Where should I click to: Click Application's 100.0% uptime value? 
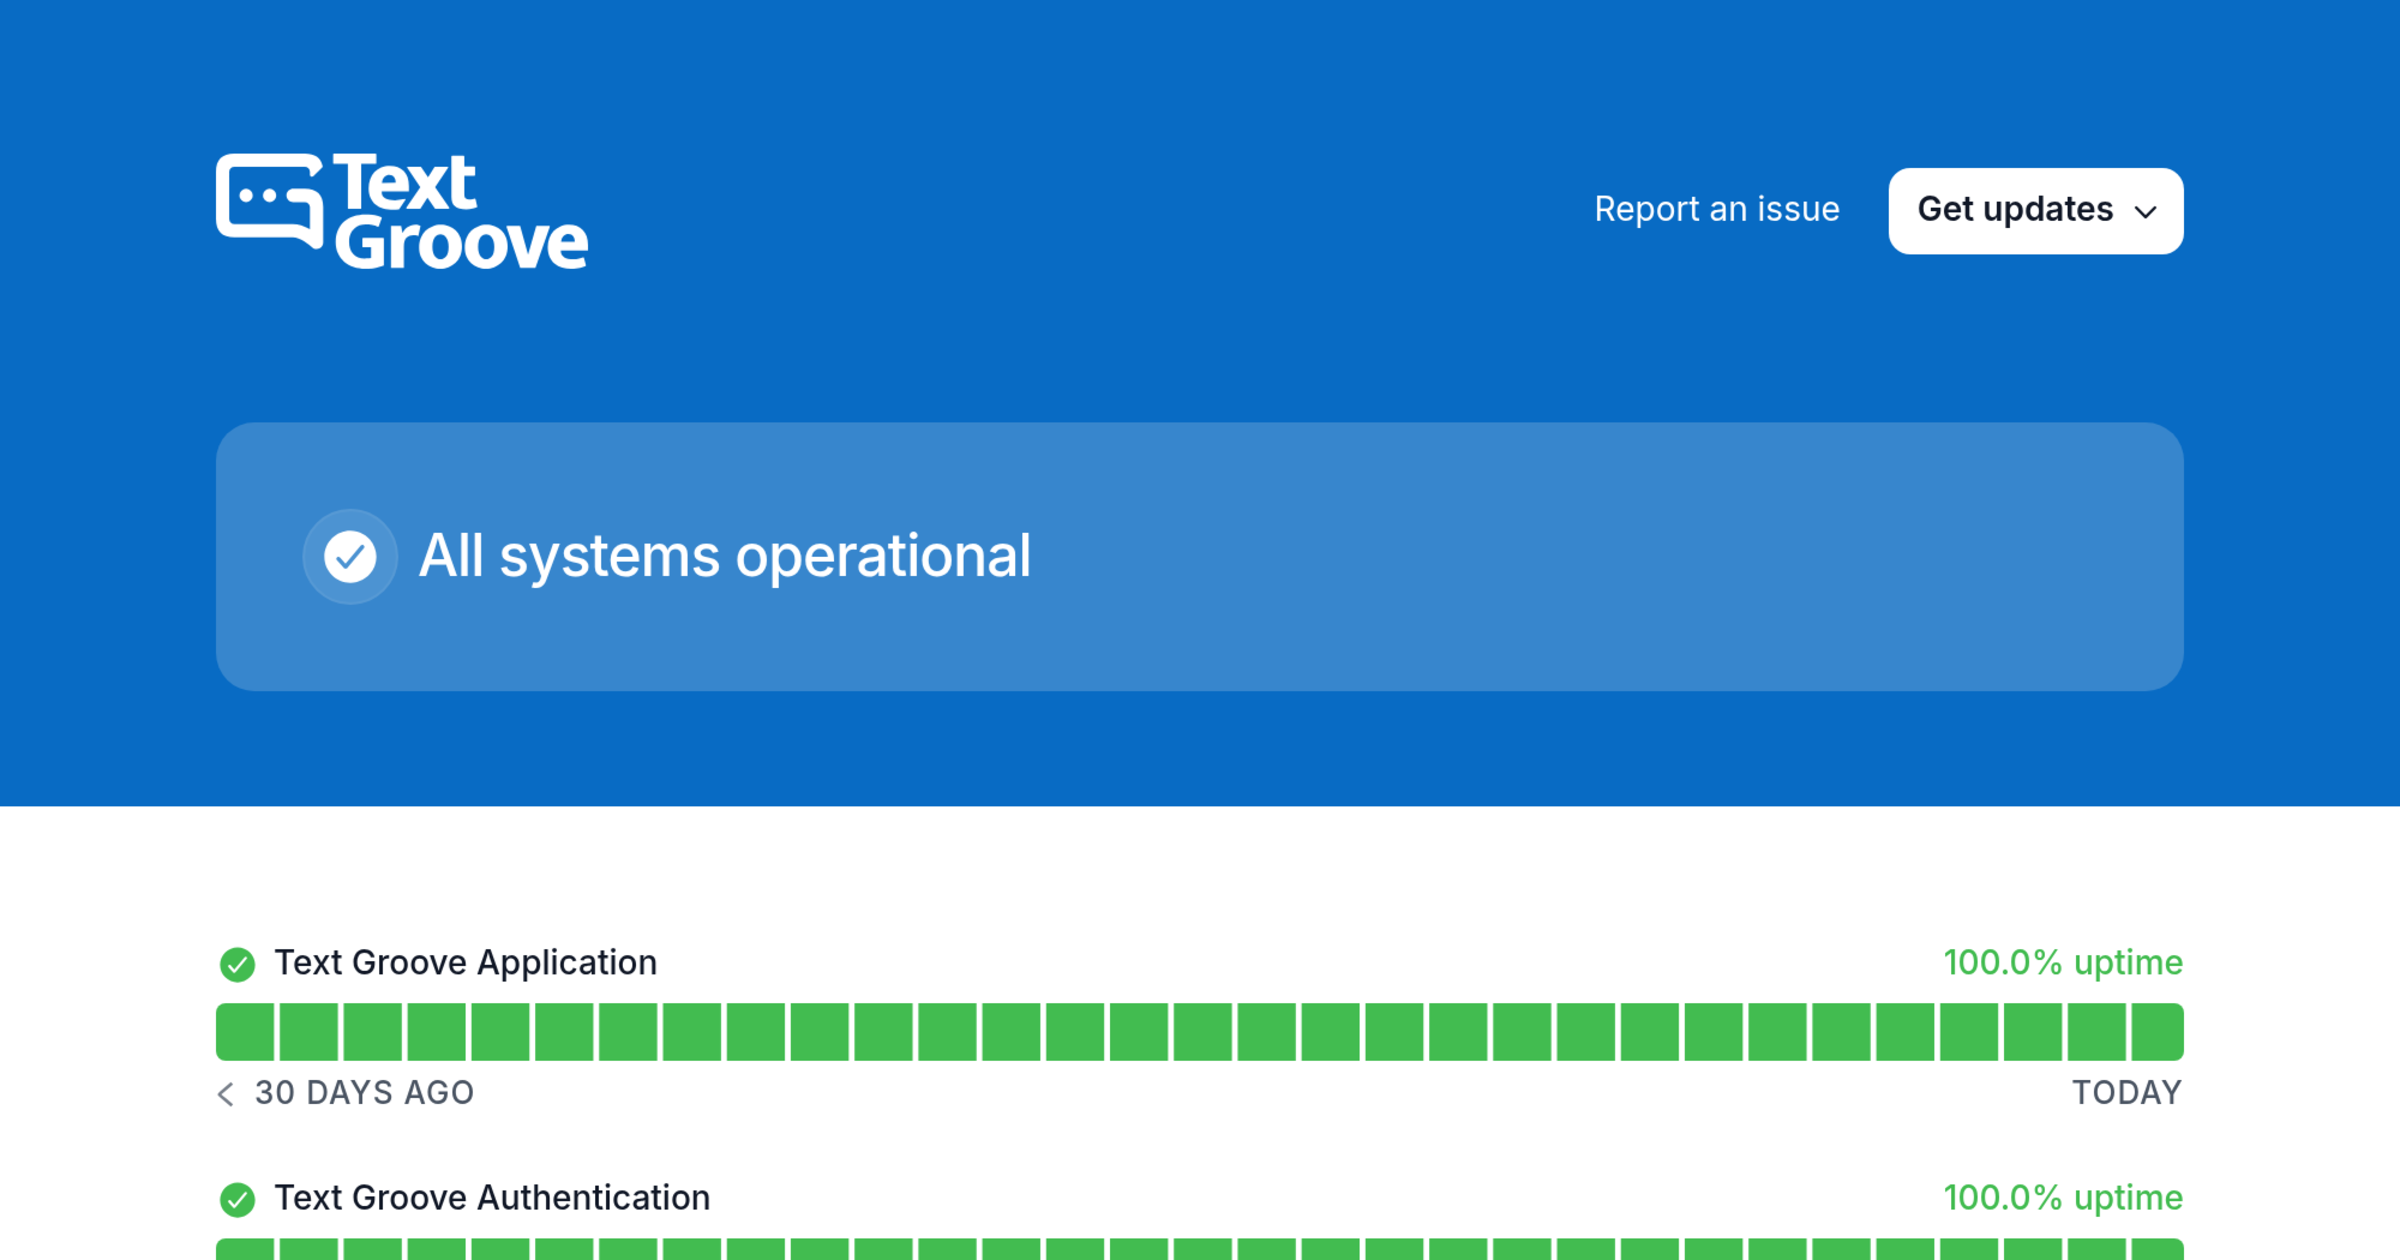point(2063,963)
